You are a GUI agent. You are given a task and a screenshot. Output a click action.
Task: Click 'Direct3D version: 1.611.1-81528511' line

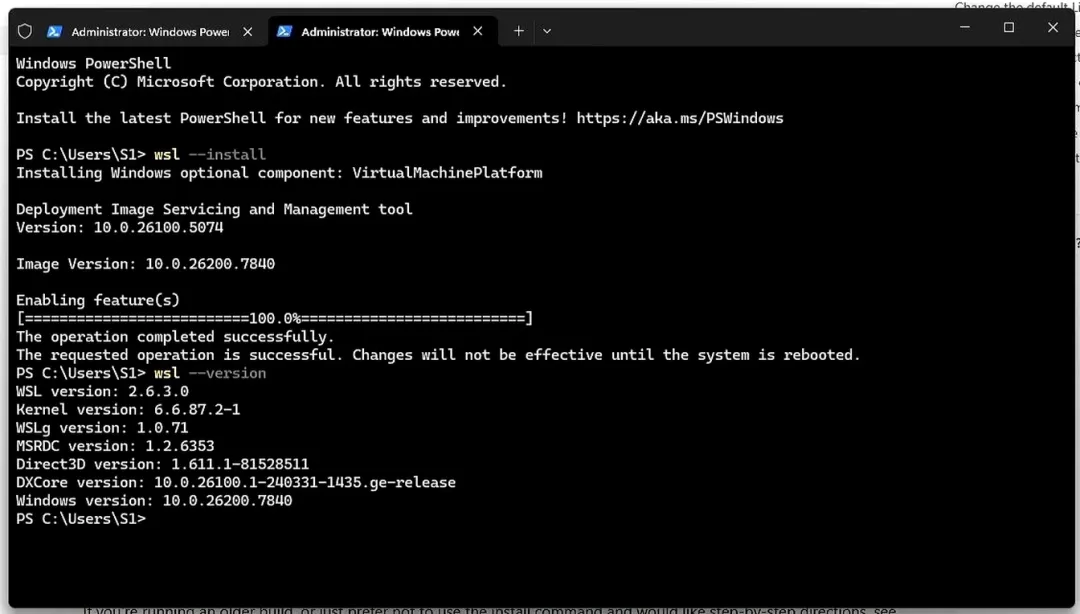coord(163,464)
